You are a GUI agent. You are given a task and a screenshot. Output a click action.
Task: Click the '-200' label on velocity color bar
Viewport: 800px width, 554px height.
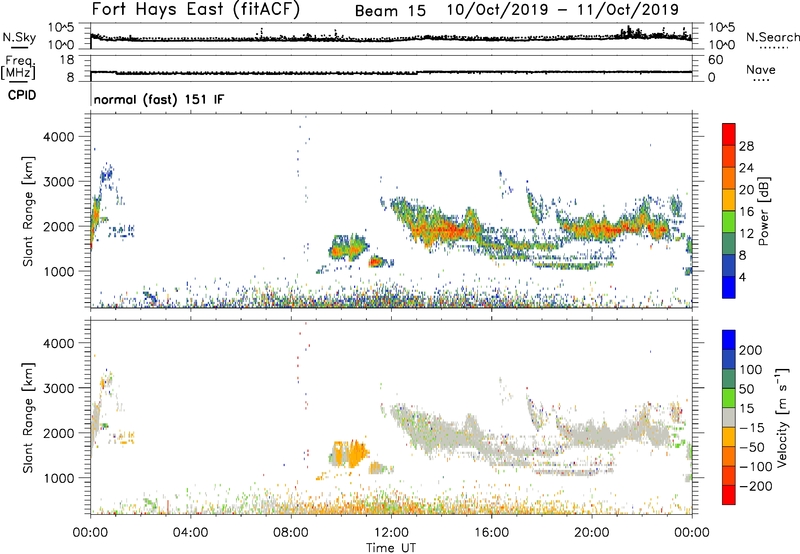point(754,486)
